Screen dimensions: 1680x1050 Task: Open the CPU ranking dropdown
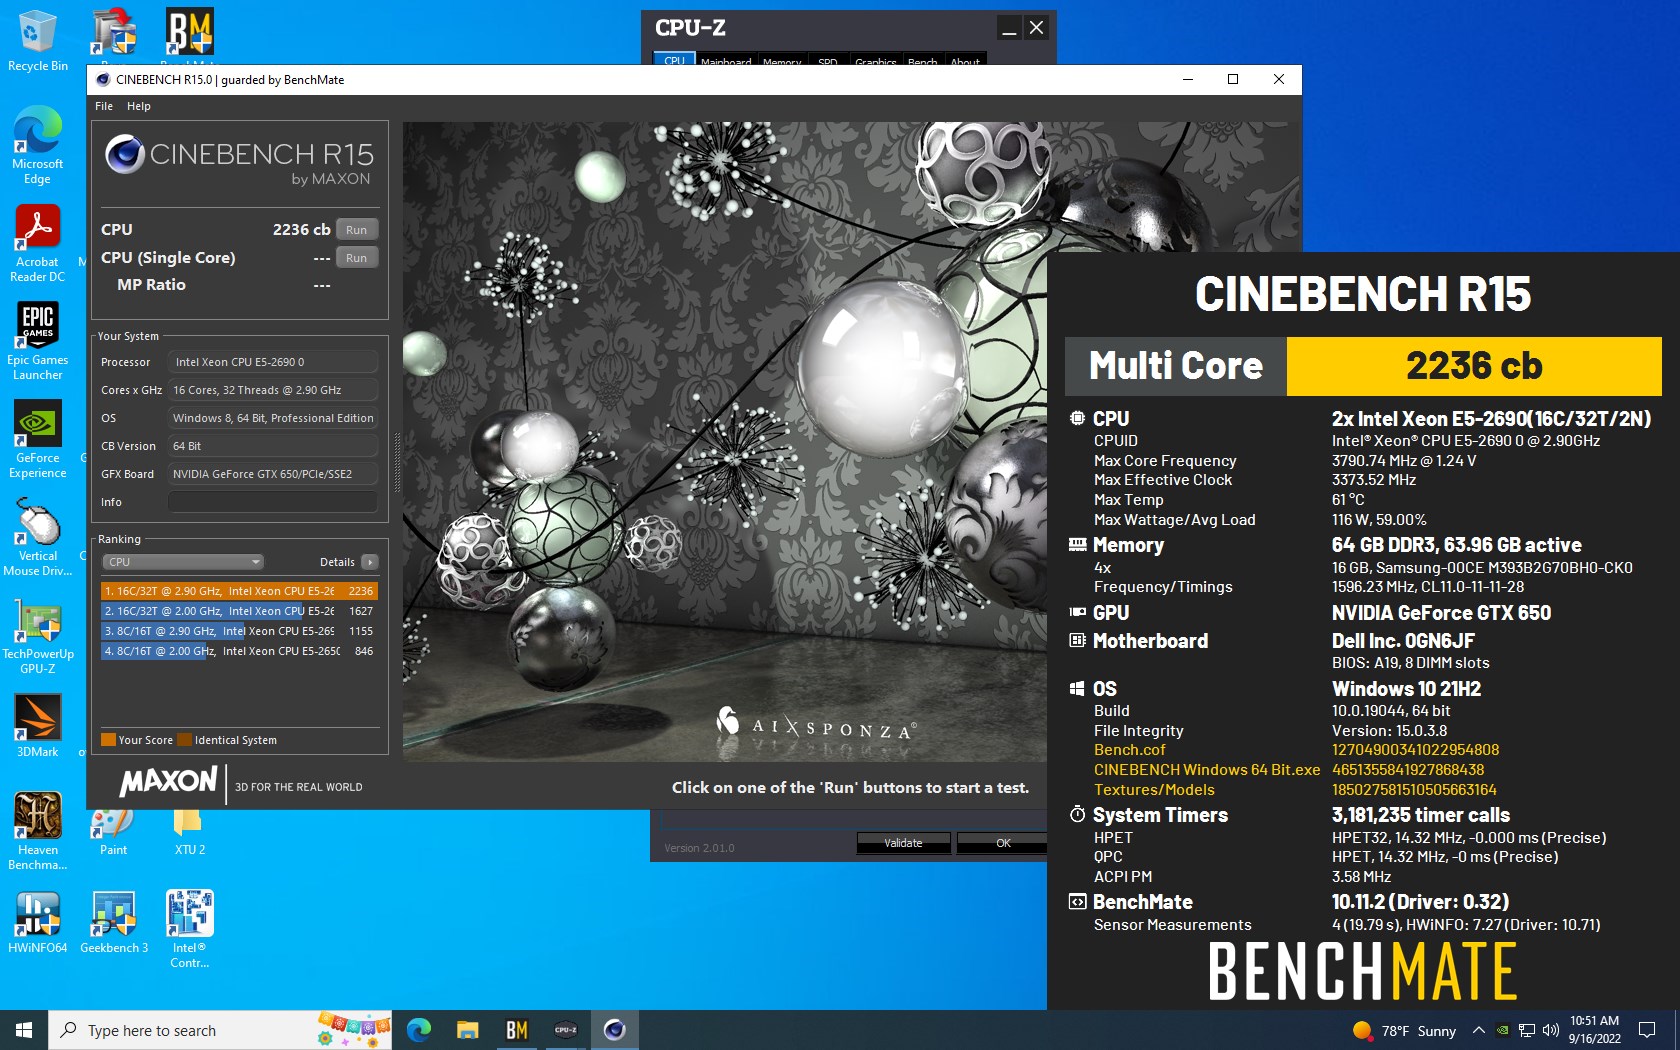click(184, 562)
